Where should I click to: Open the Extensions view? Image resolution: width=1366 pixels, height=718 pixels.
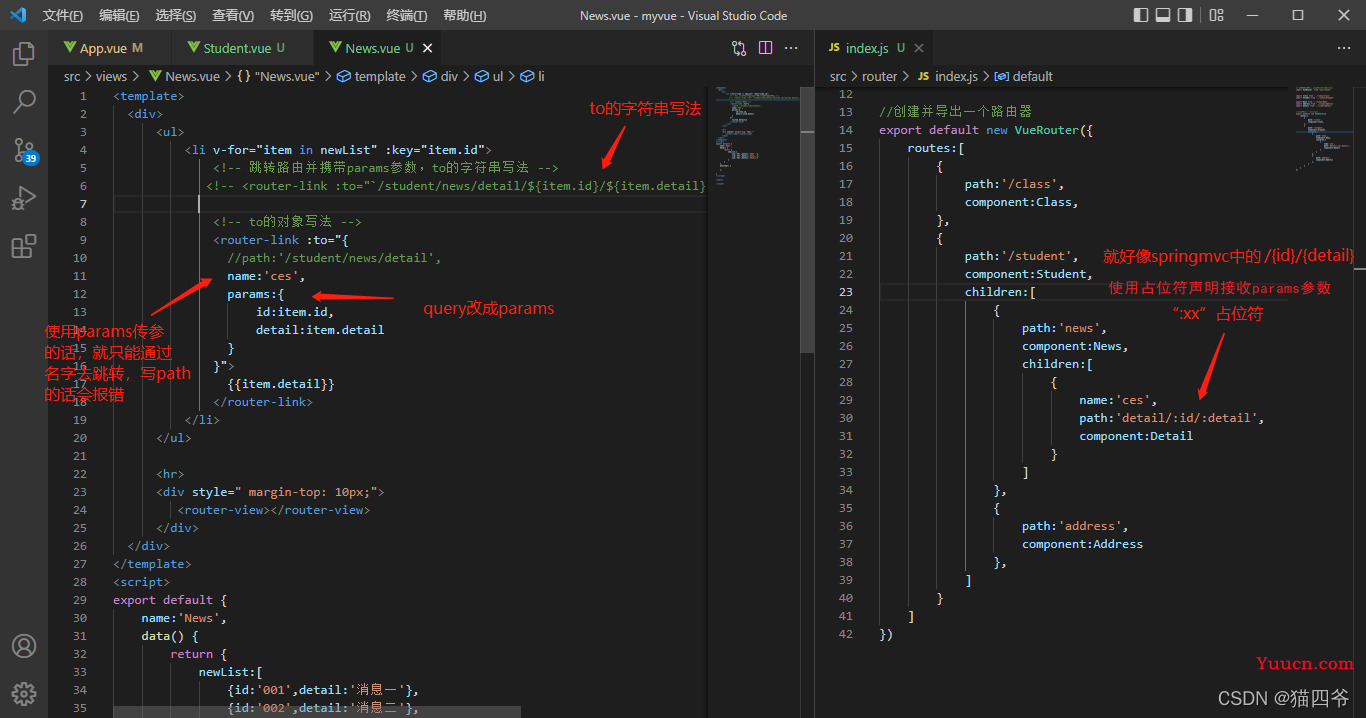(x=24, y=246)
